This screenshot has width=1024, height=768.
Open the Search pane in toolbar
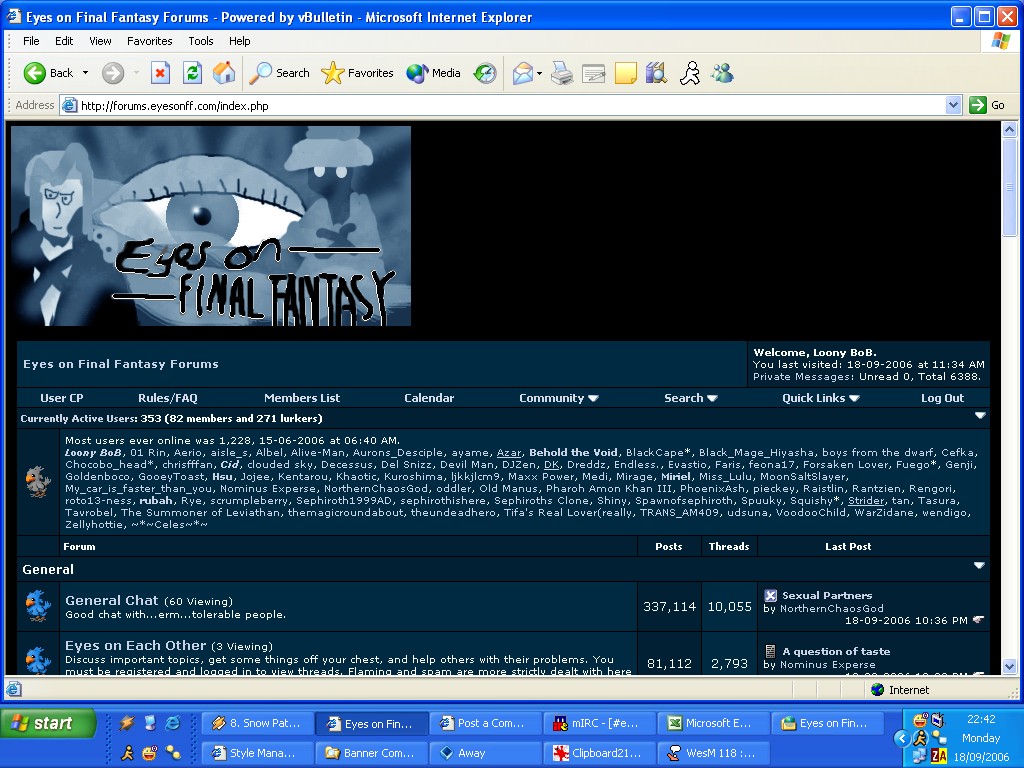(280, 73)
